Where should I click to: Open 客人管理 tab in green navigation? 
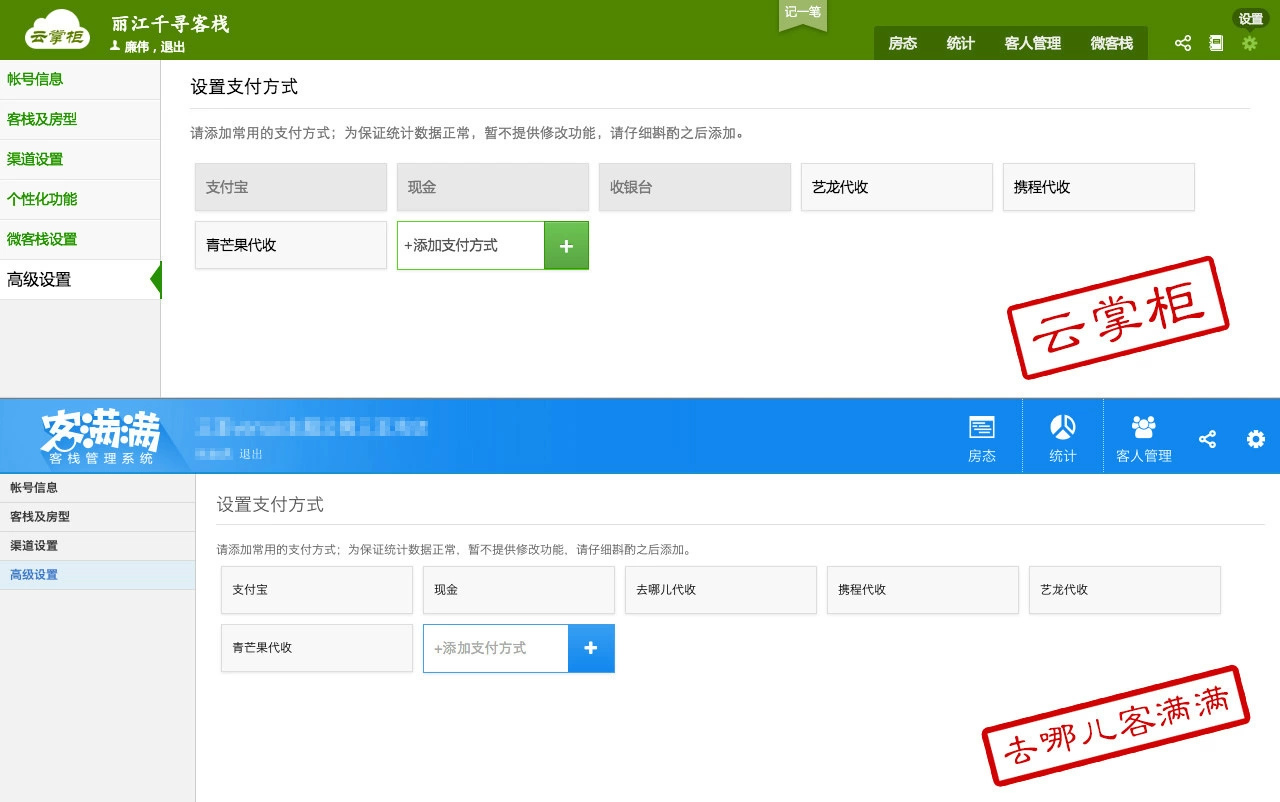pos(1033,43)
